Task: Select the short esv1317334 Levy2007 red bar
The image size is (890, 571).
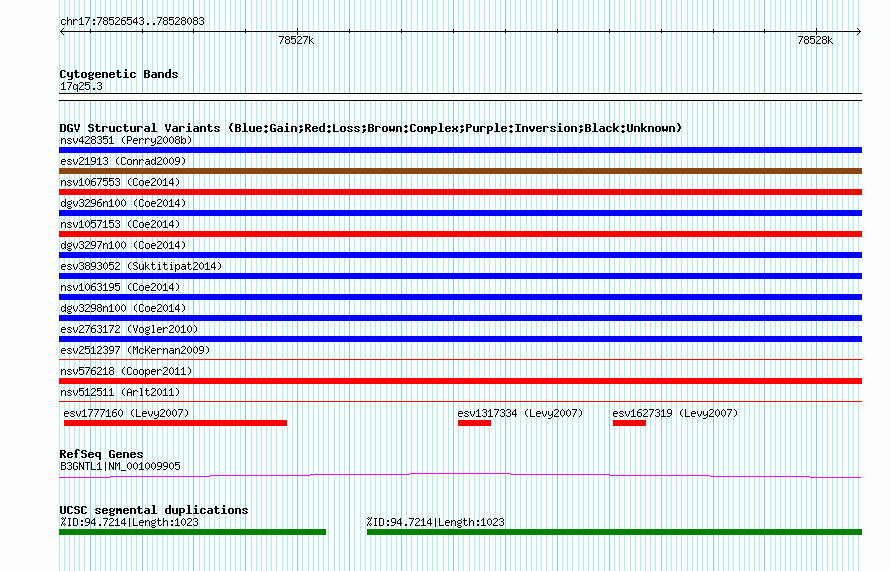Action: (x=475, y=423)
